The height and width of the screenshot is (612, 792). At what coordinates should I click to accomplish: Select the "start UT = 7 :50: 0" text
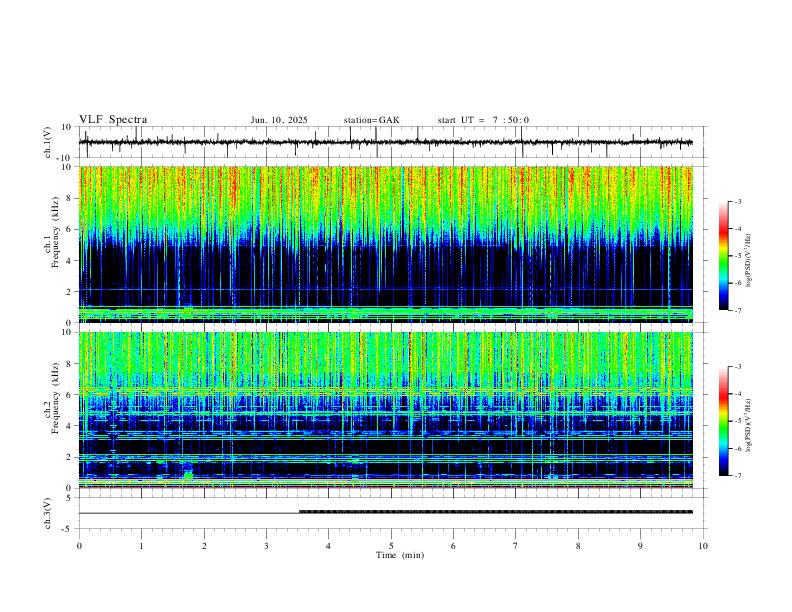pos(483,120)
